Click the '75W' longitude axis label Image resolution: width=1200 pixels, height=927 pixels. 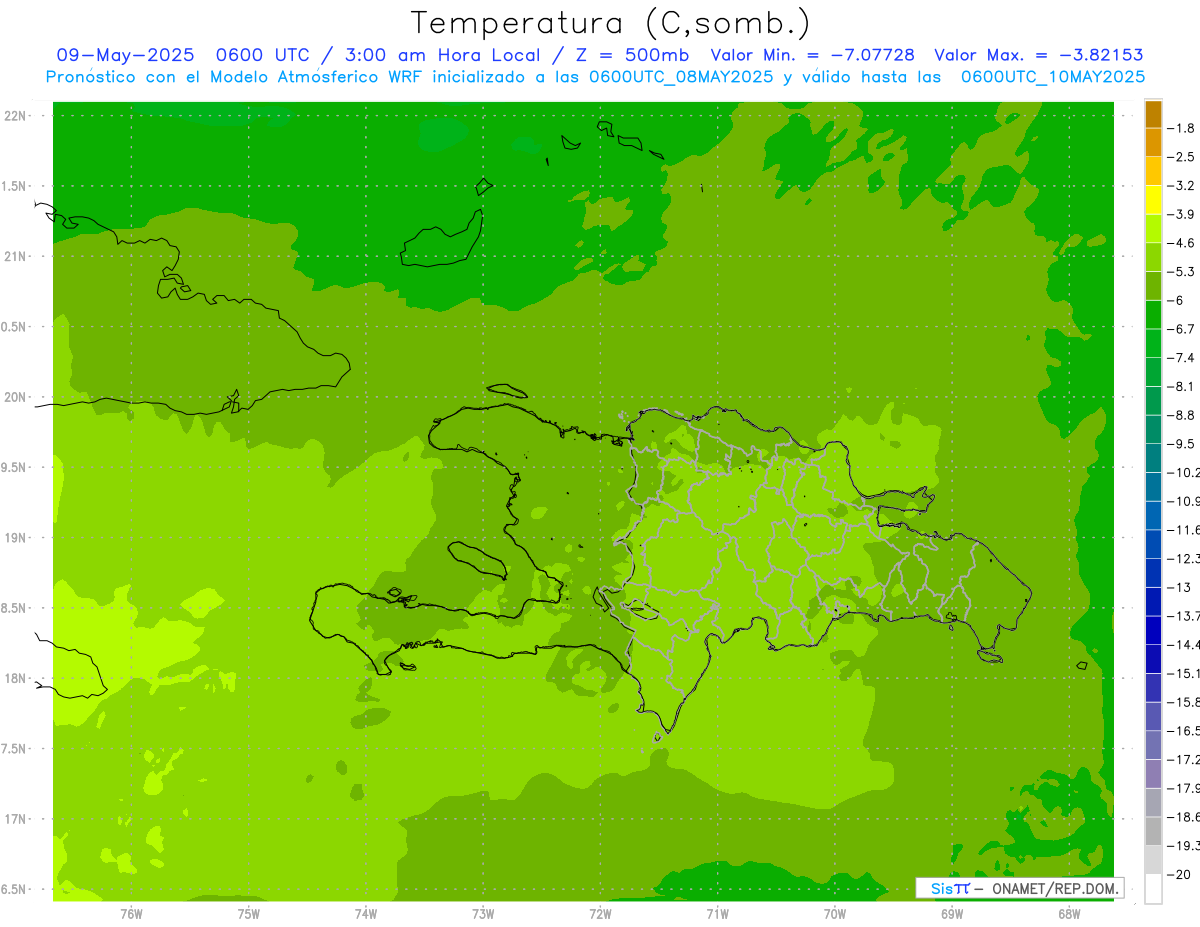[x=248, y=913]
